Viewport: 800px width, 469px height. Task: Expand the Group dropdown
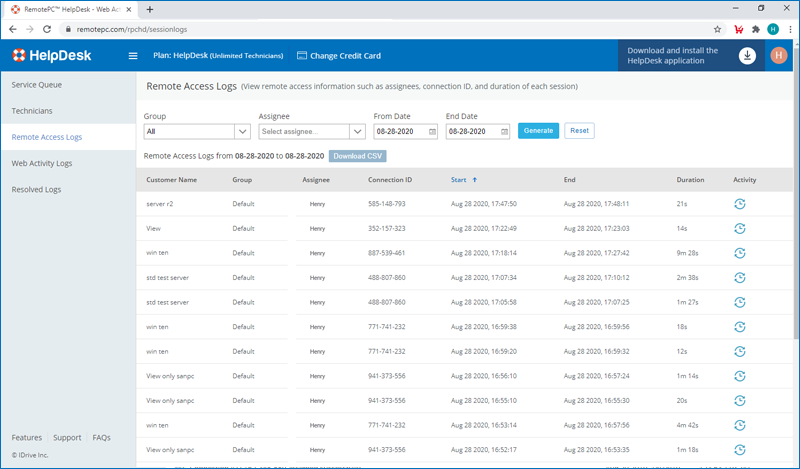coord(242,131)
